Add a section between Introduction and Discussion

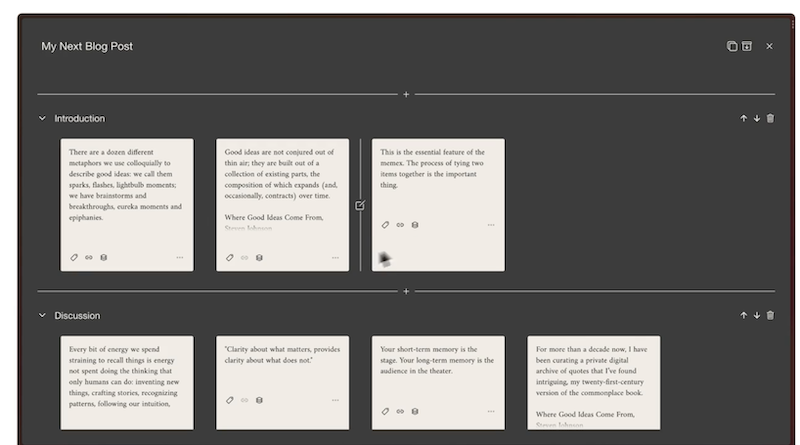click(x=406, y=291)
